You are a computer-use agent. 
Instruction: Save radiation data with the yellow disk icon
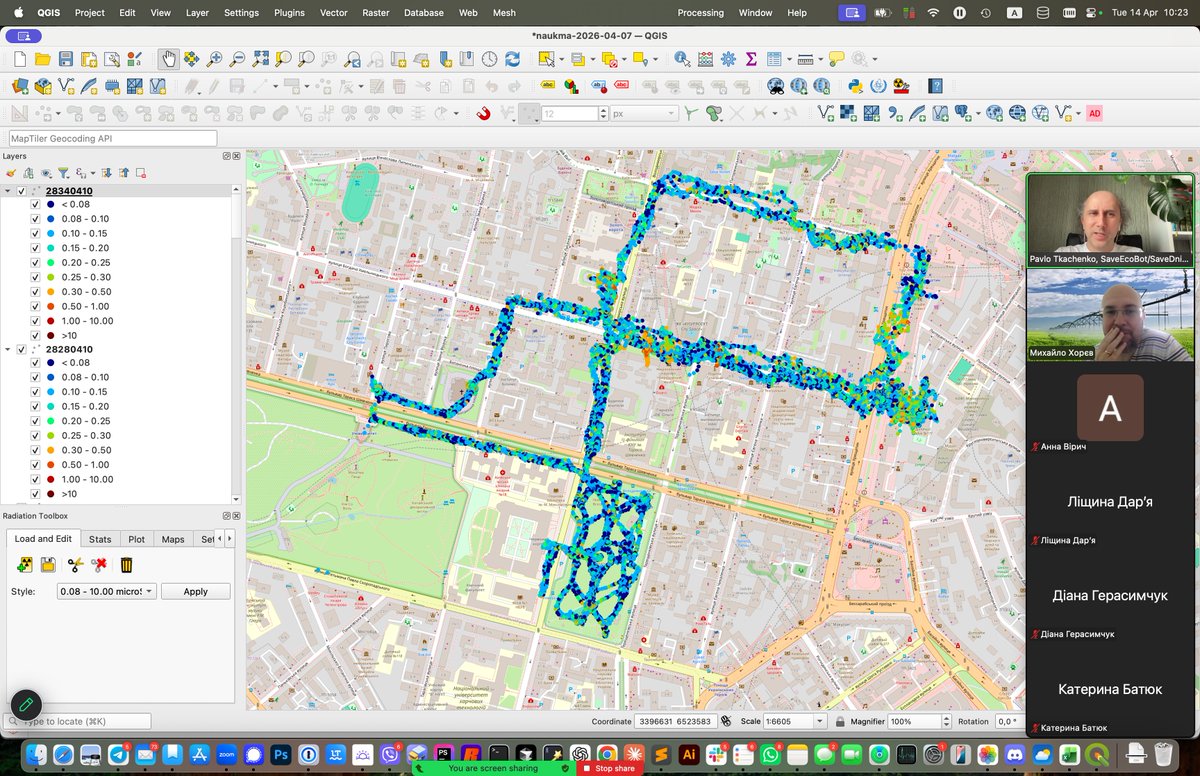(x=47, y=565)
